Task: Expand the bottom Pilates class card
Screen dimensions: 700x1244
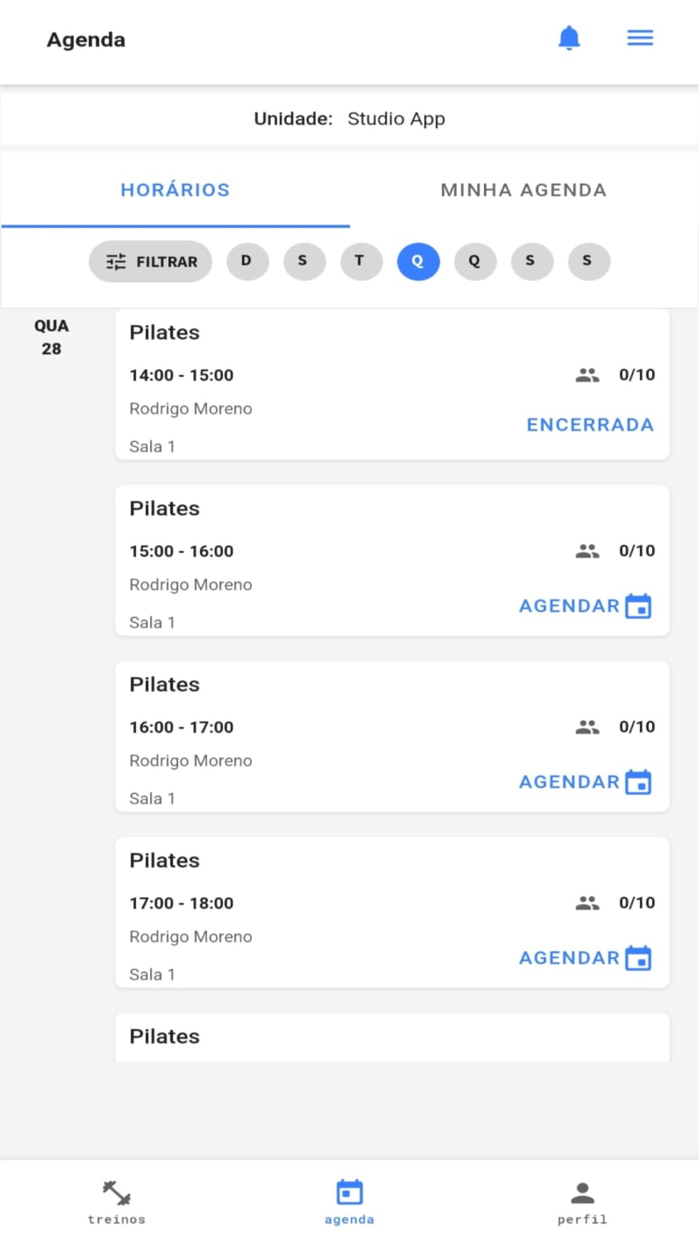Action: coord(391,1037)
